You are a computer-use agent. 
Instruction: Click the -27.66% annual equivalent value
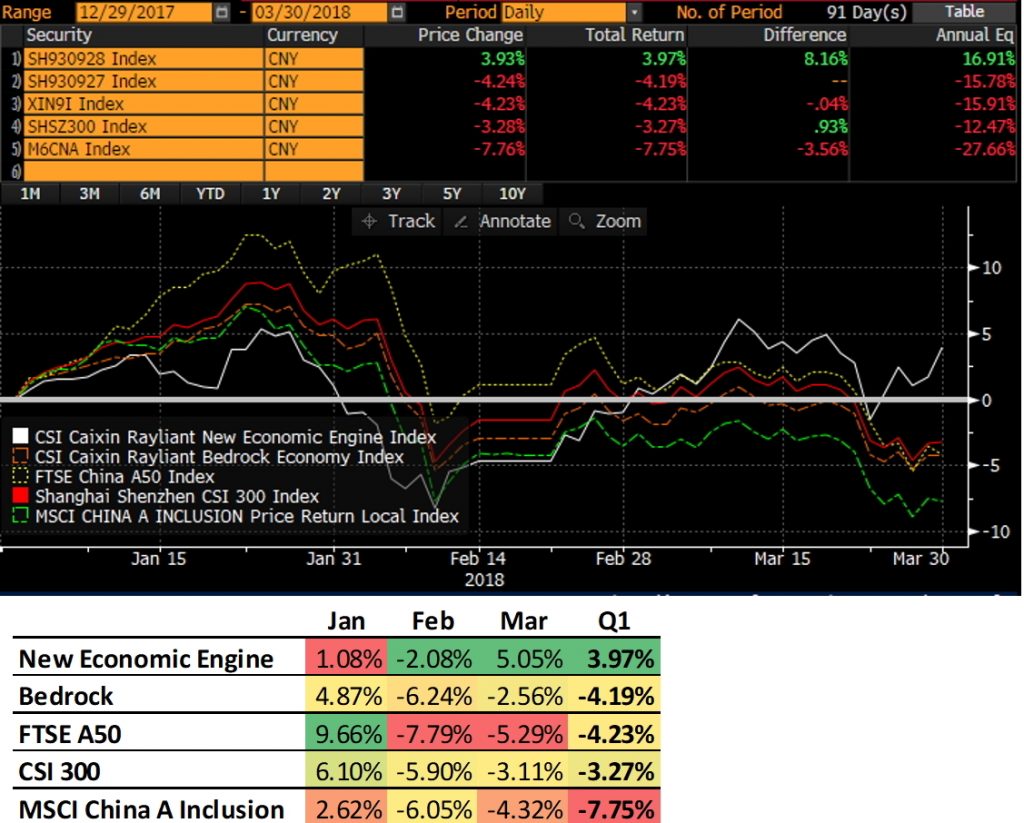pyautogui.click(x=985, y=149)
